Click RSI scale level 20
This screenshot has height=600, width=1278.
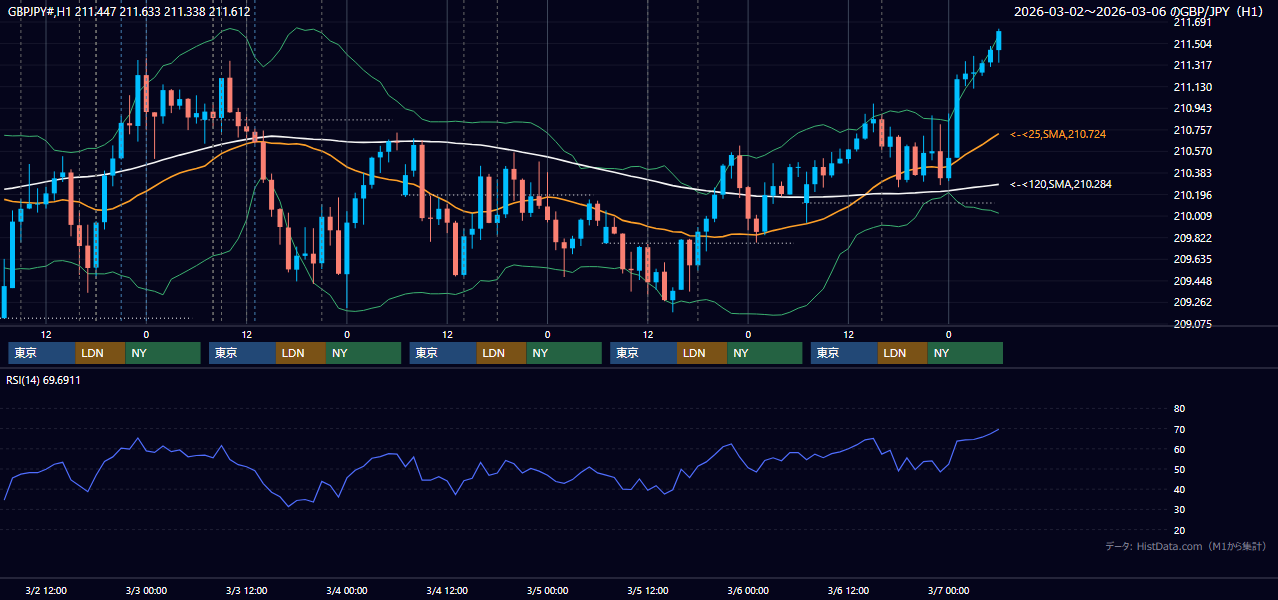coord(1179,531)
